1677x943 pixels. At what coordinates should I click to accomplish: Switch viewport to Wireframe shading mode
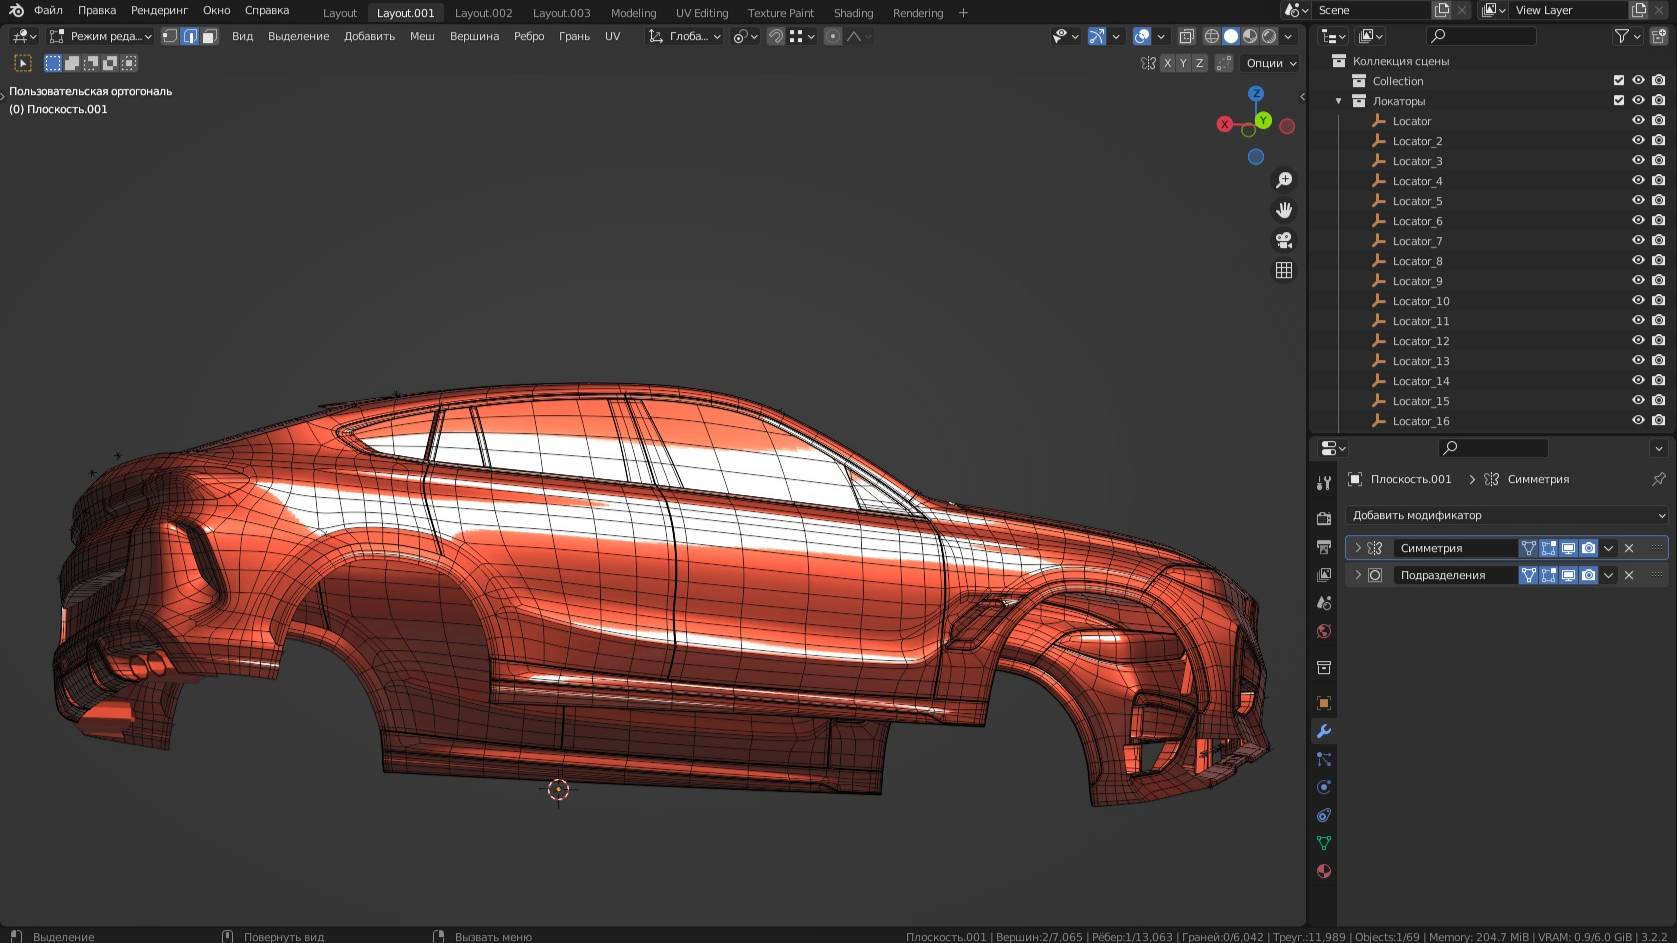[x=1214, y=36]
